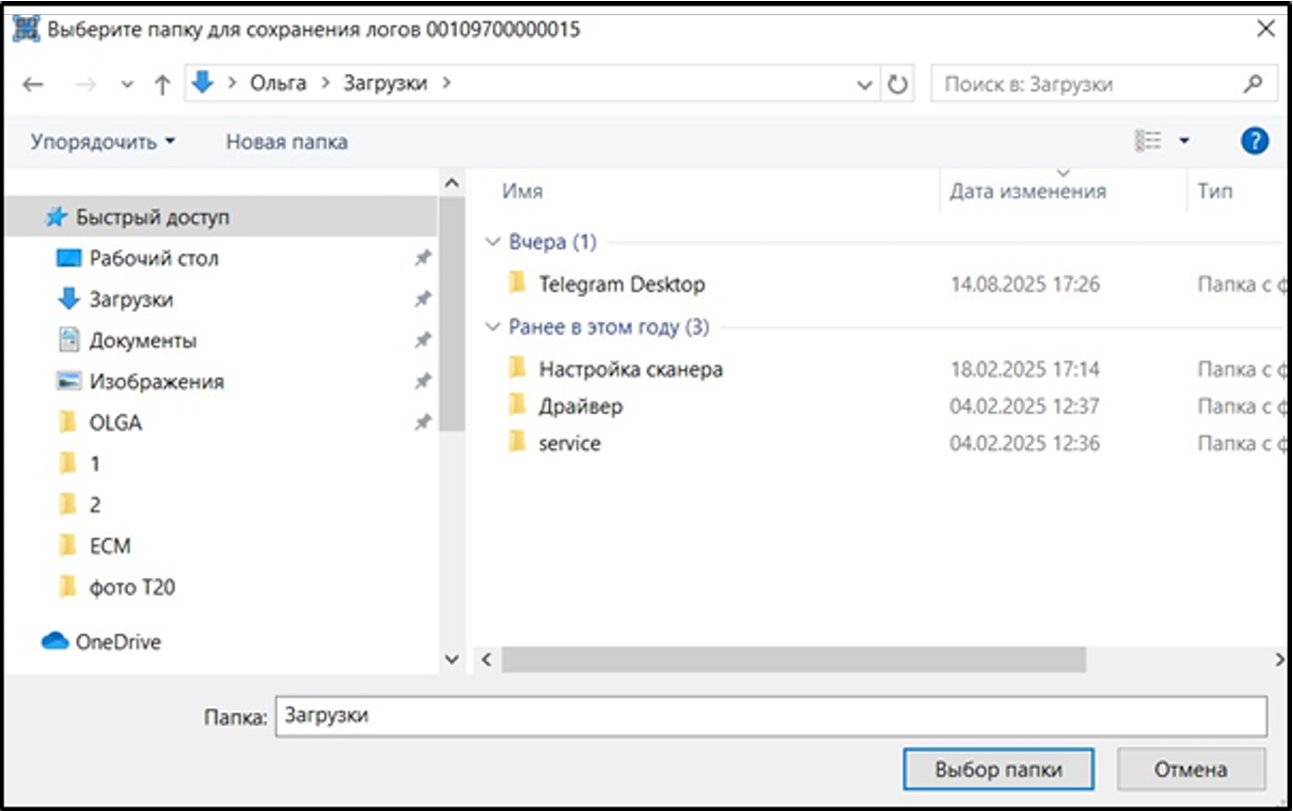
Task: Click Драйвер folder icon
Action: tap(517, 405)
